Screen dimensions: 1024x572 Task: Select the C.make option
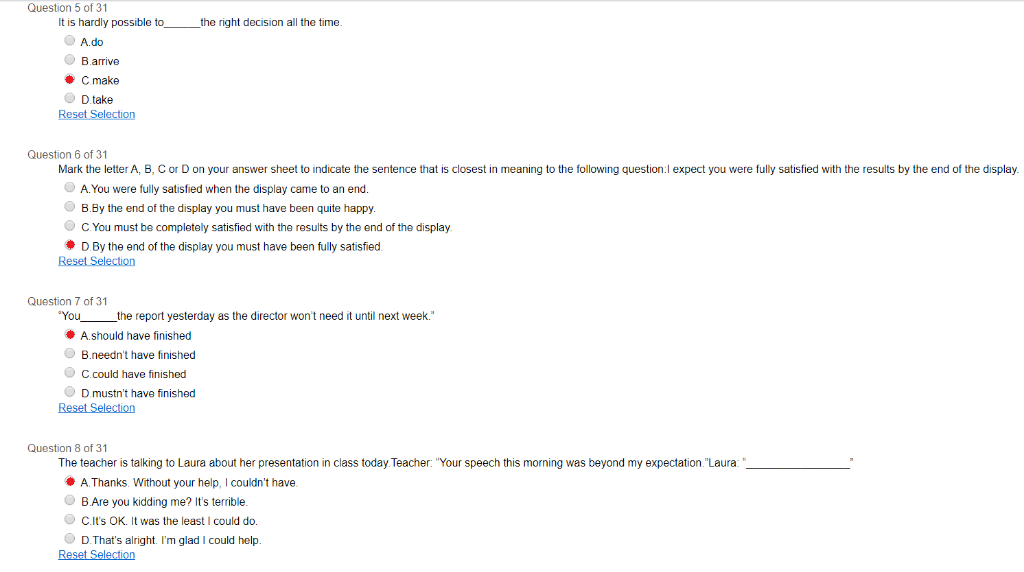point(70,79)
